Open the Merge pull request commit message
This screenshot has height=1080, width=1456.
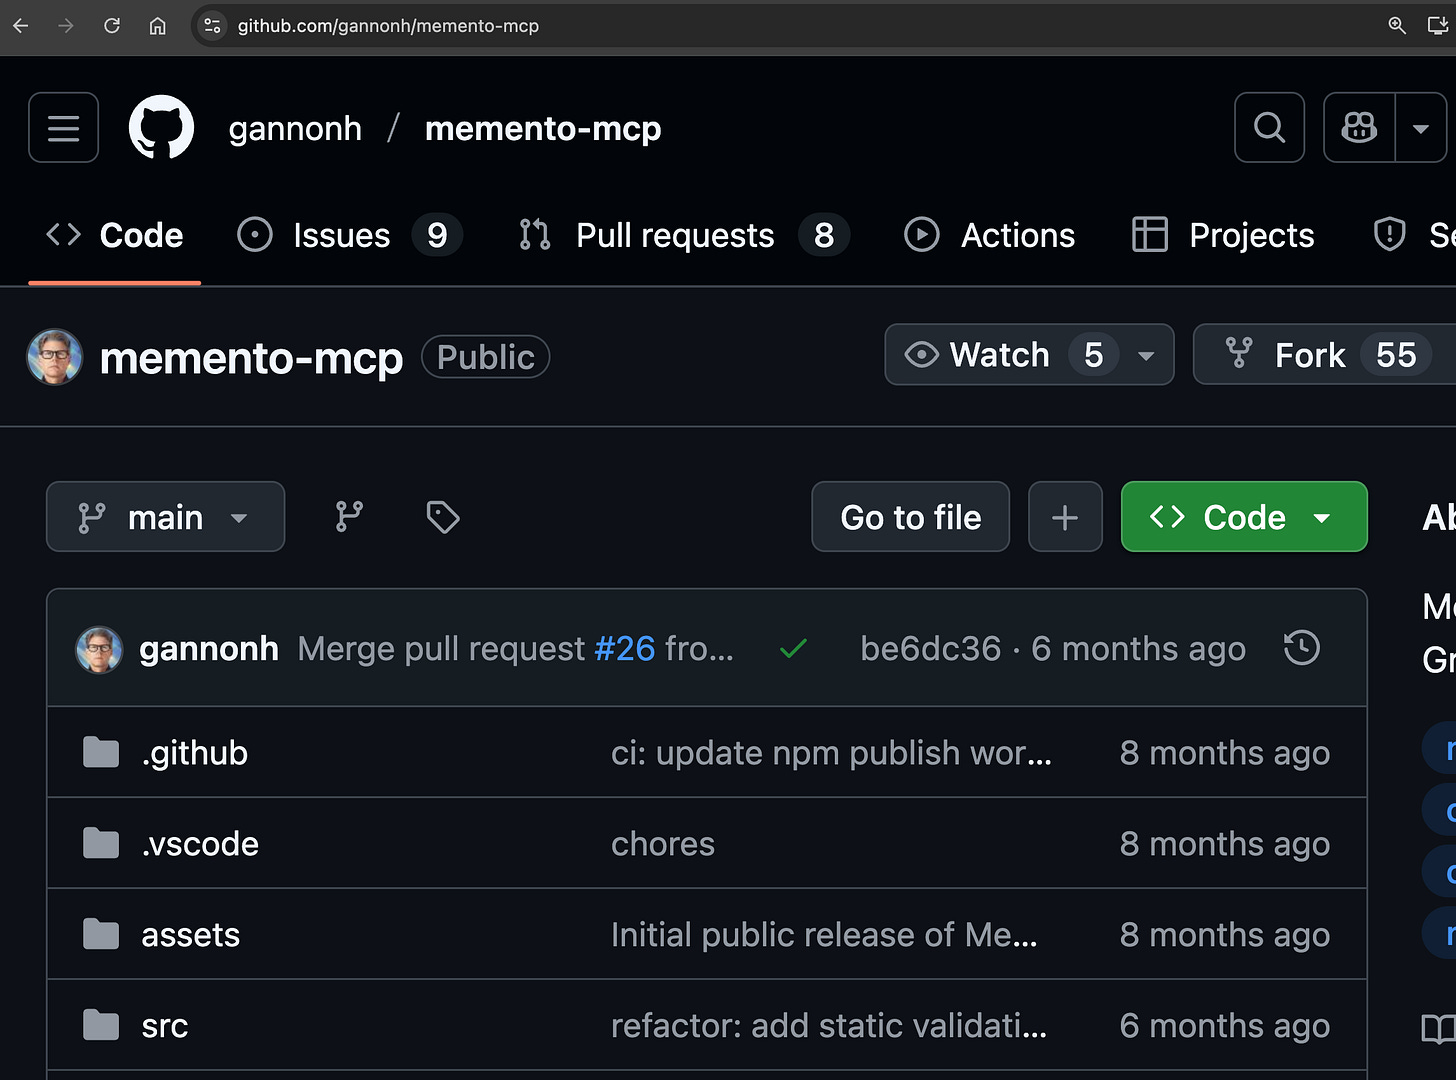click(x=441, y=649)
